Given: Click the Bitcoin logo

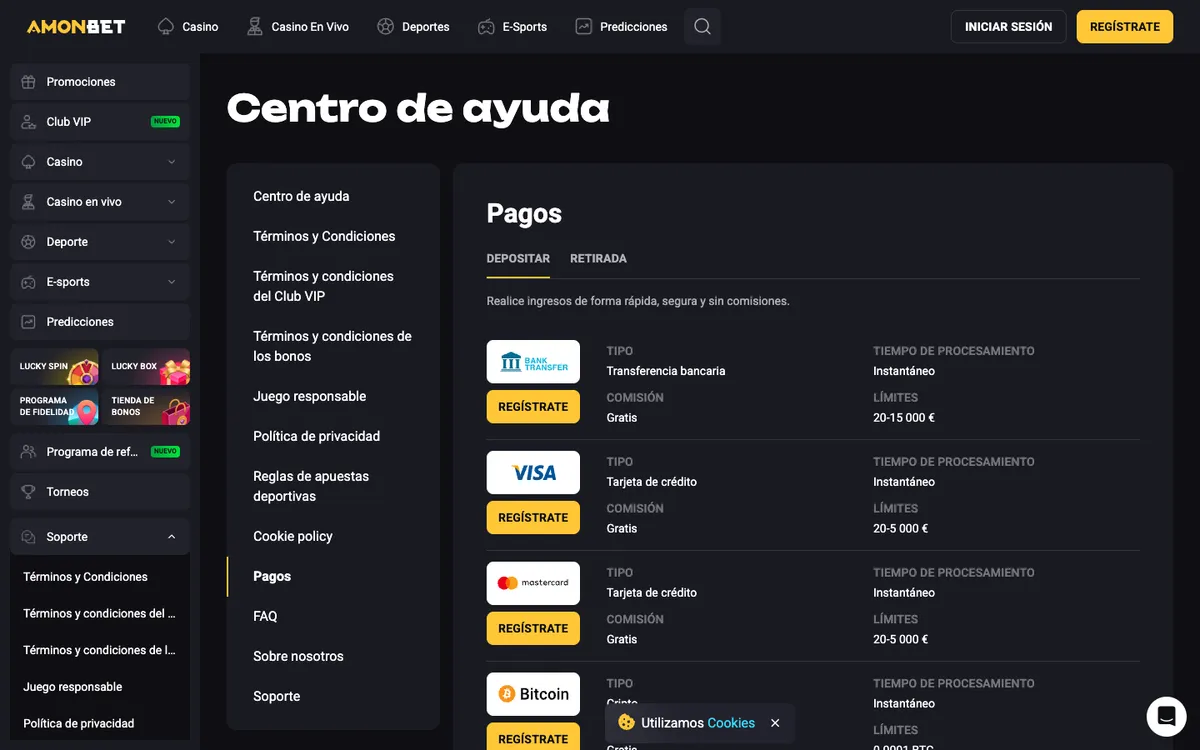Looking at the screenshot, I should (x=533, y=694).
